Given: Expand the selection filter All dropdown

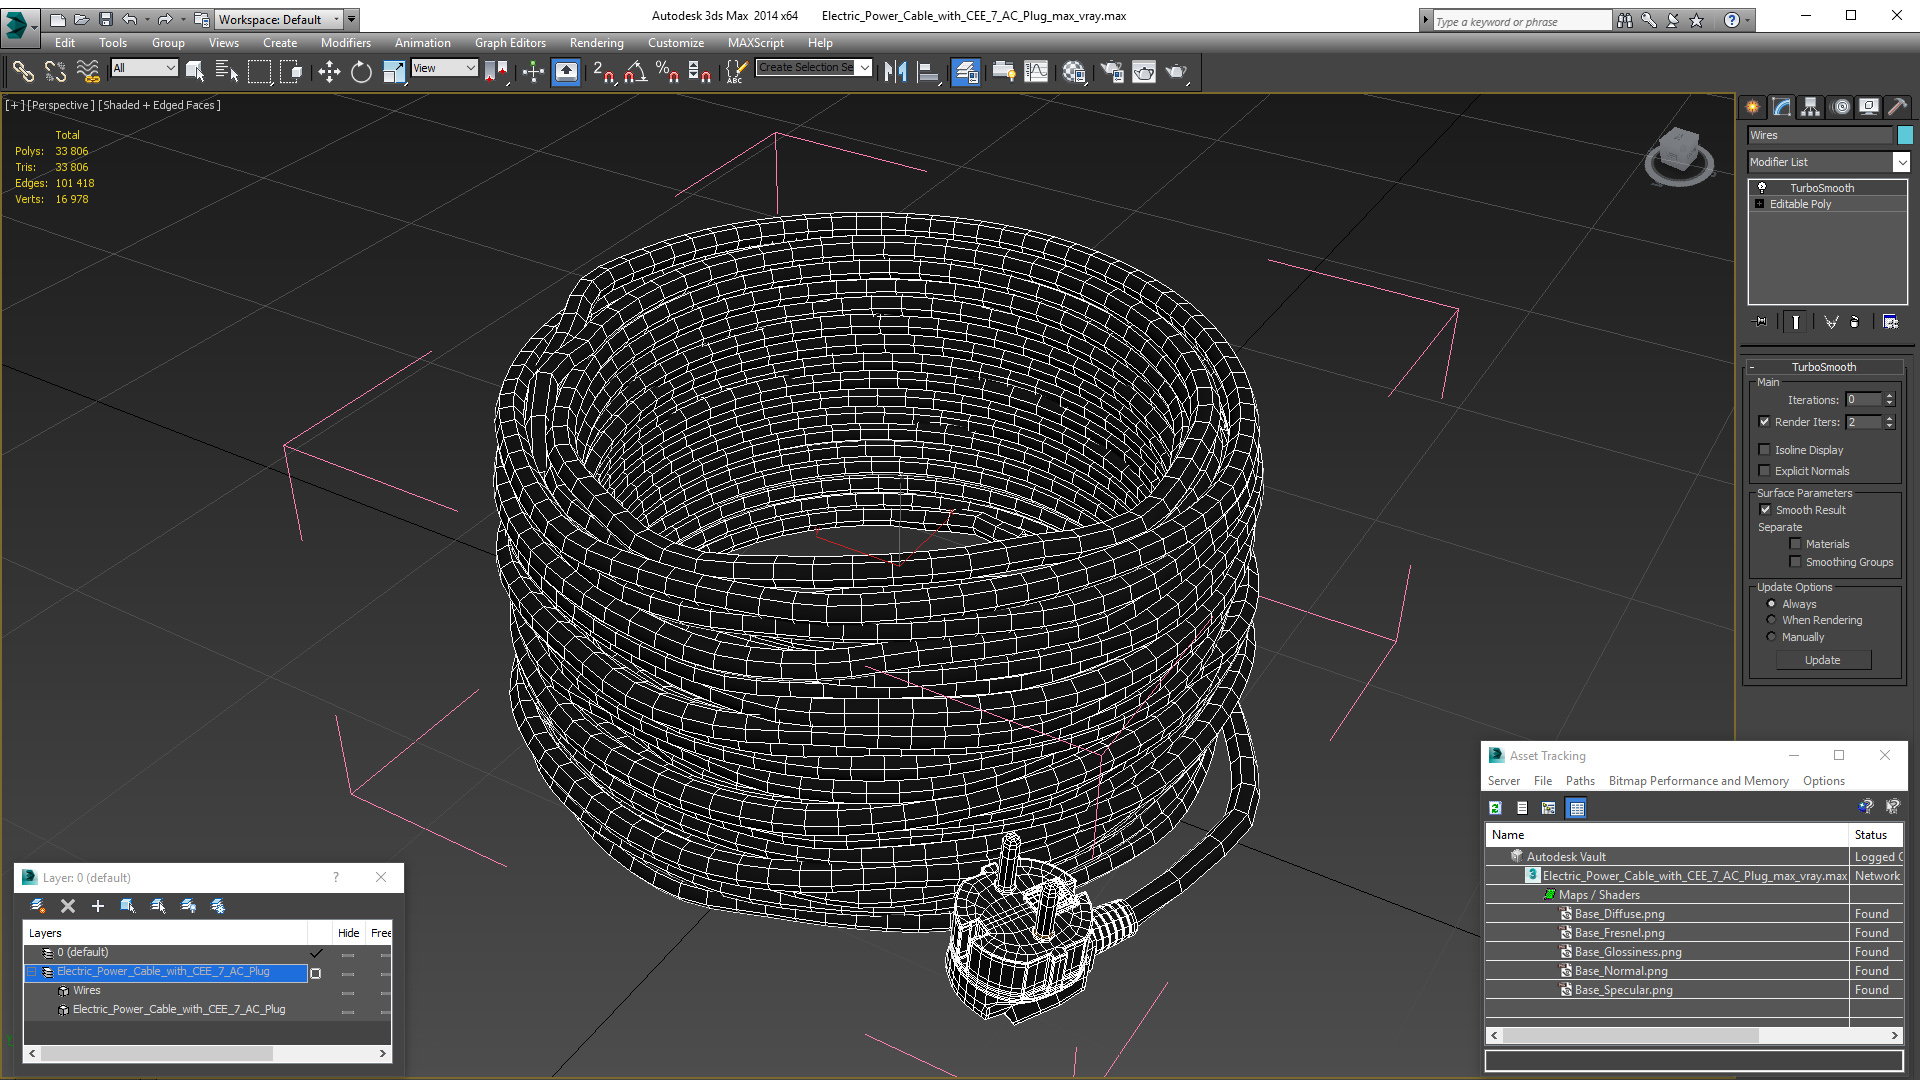Looking at the screenshot, I should (x=170, y=68).
